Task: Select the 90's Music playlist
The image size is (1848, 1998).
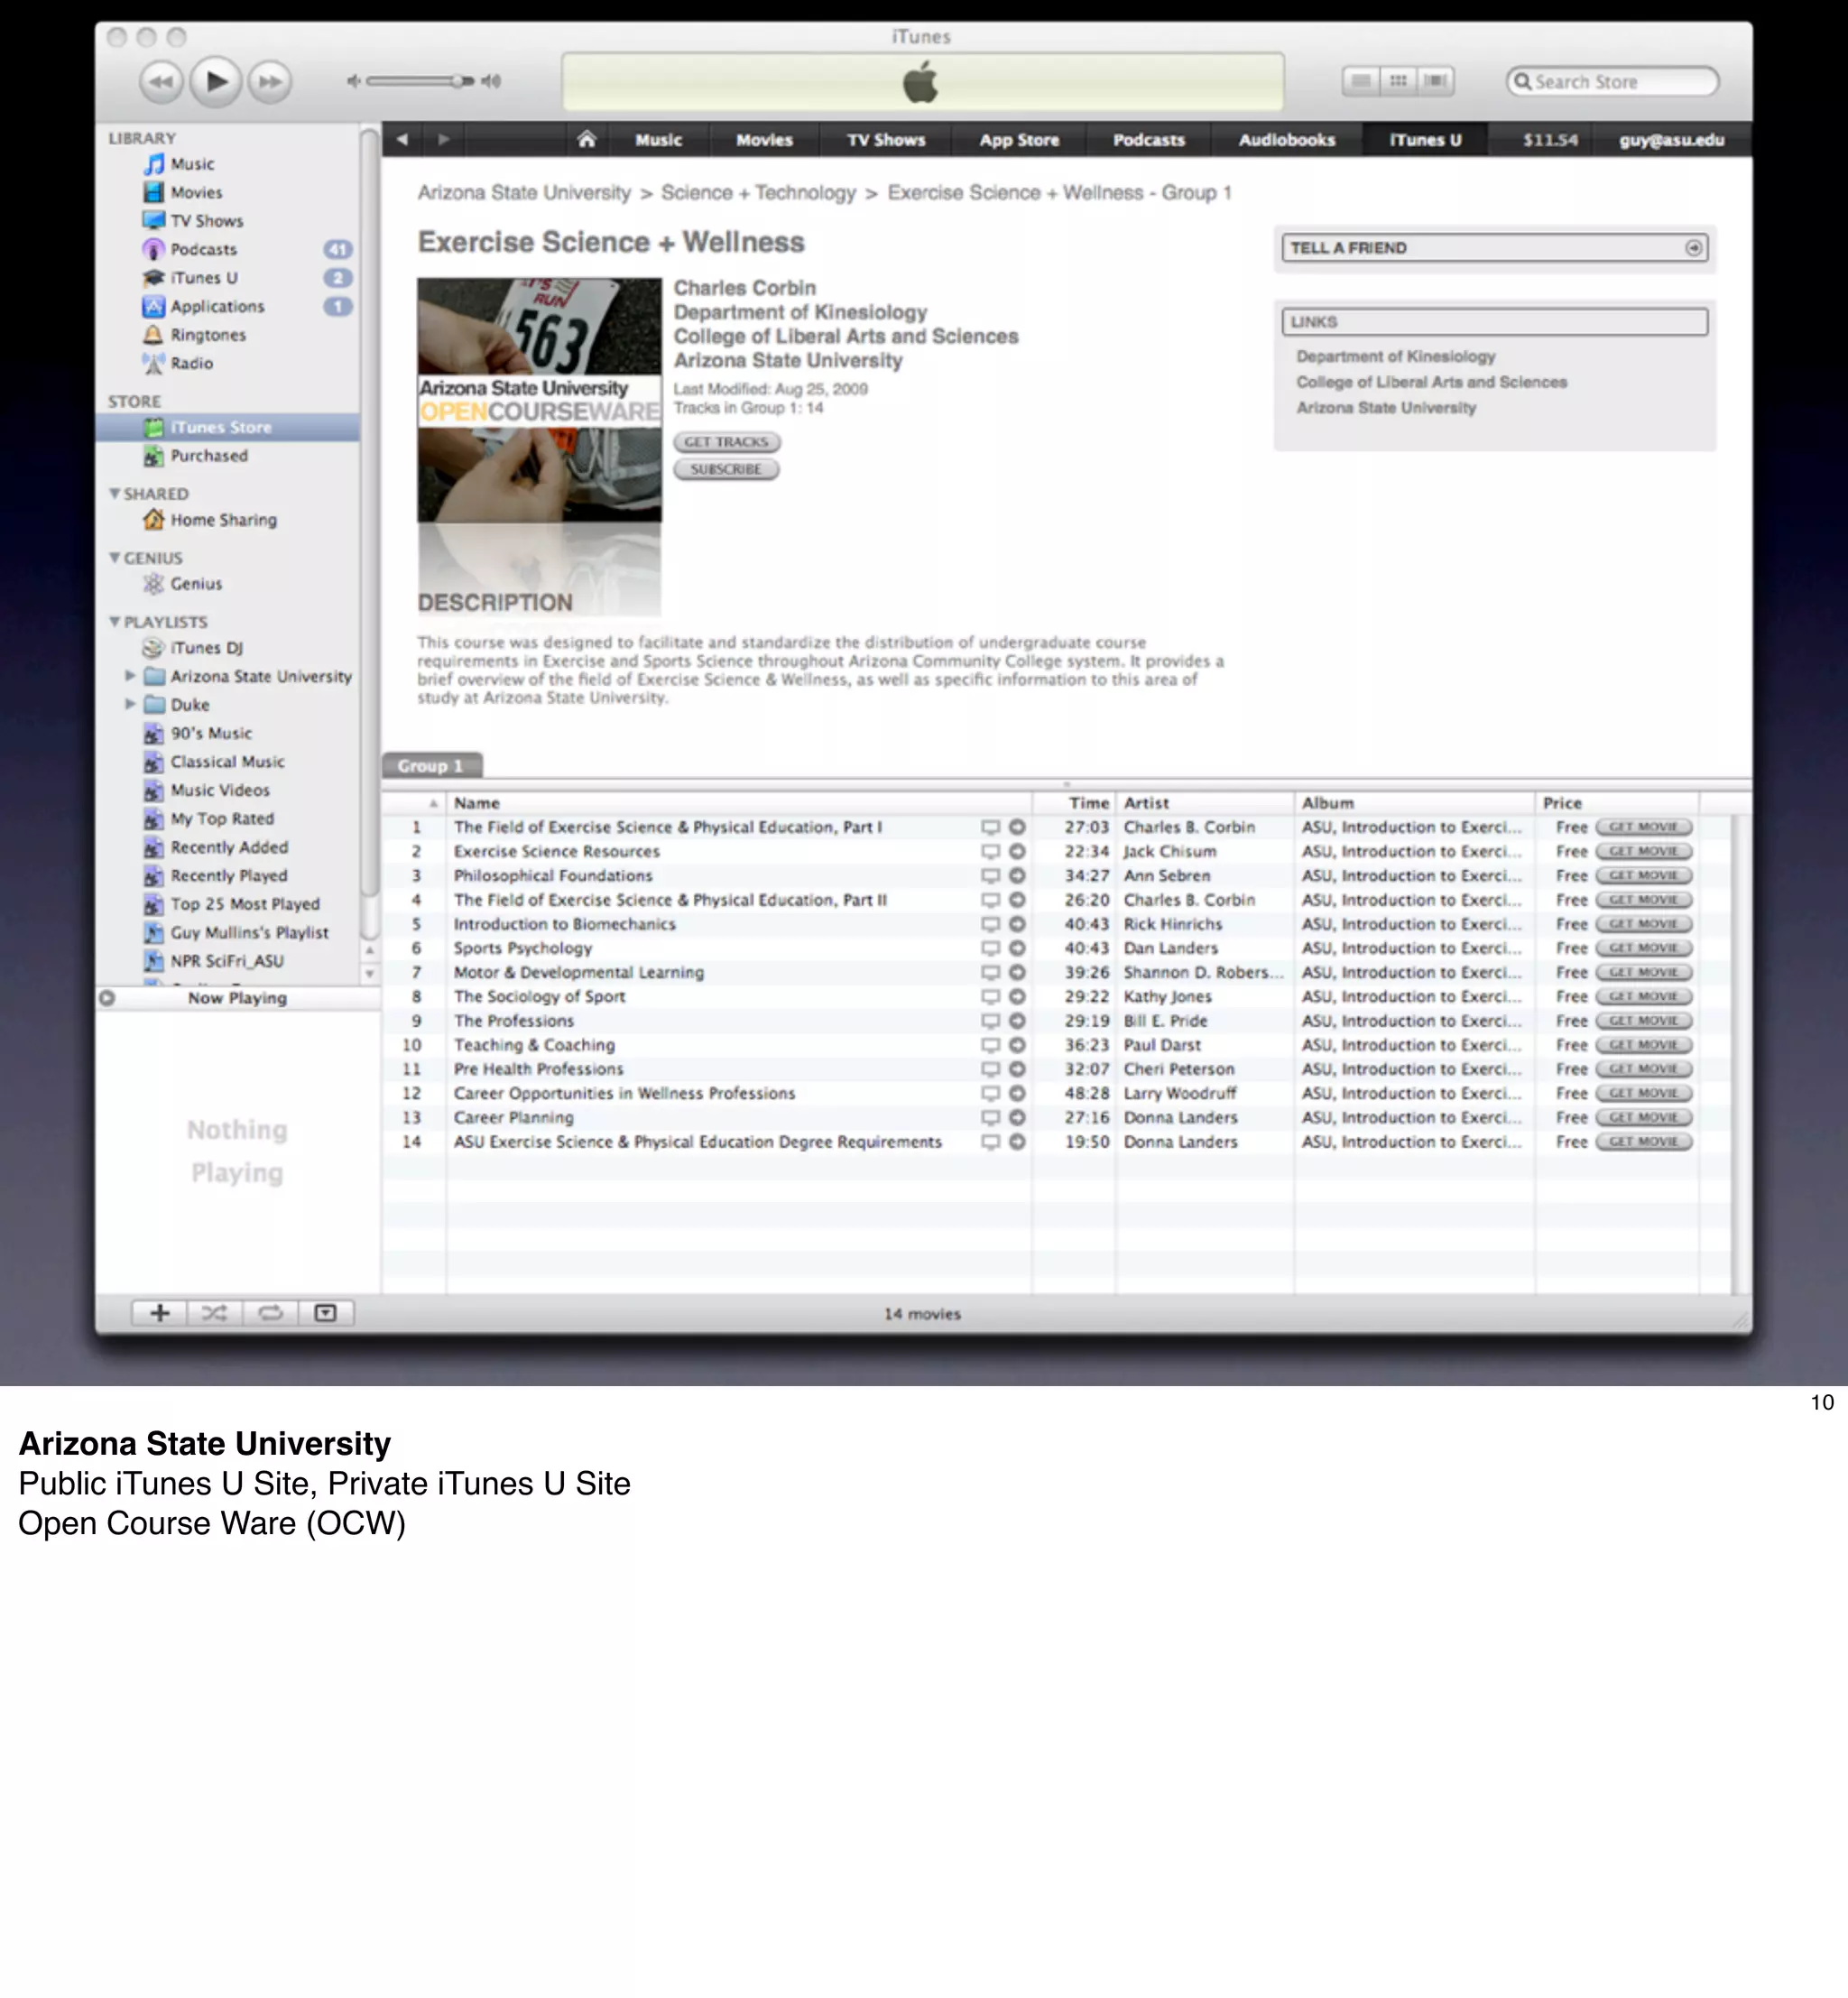Action: pos(211,733)
